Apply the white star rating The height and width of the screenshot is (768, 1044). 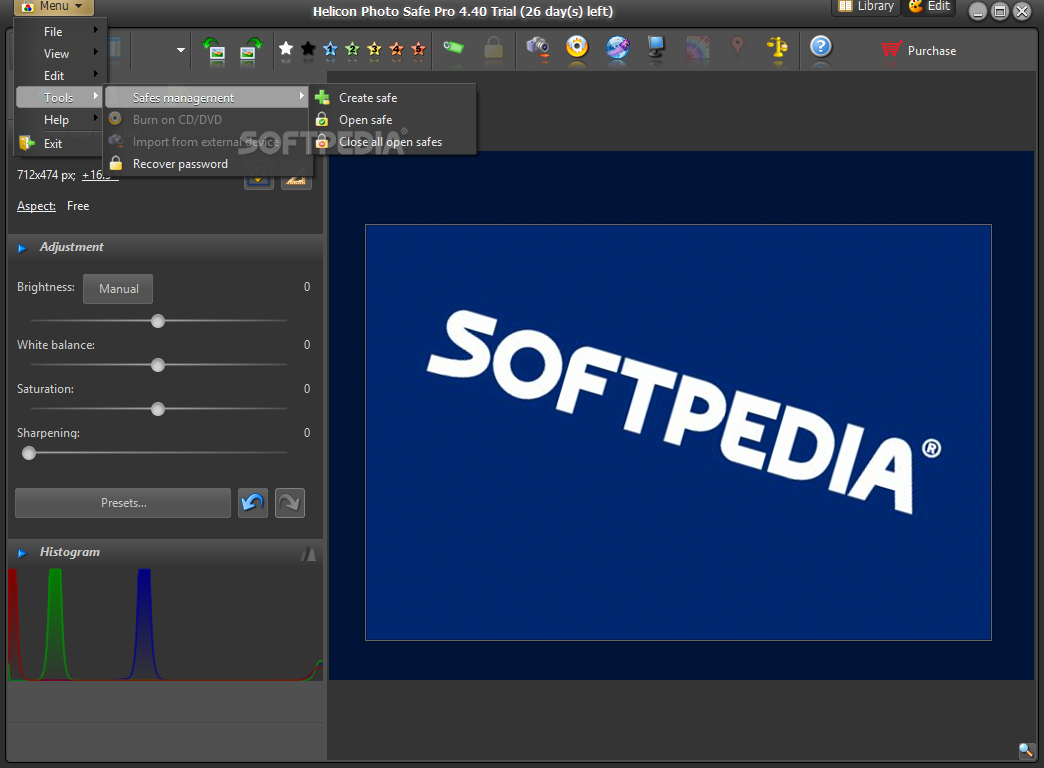(286, 49)
